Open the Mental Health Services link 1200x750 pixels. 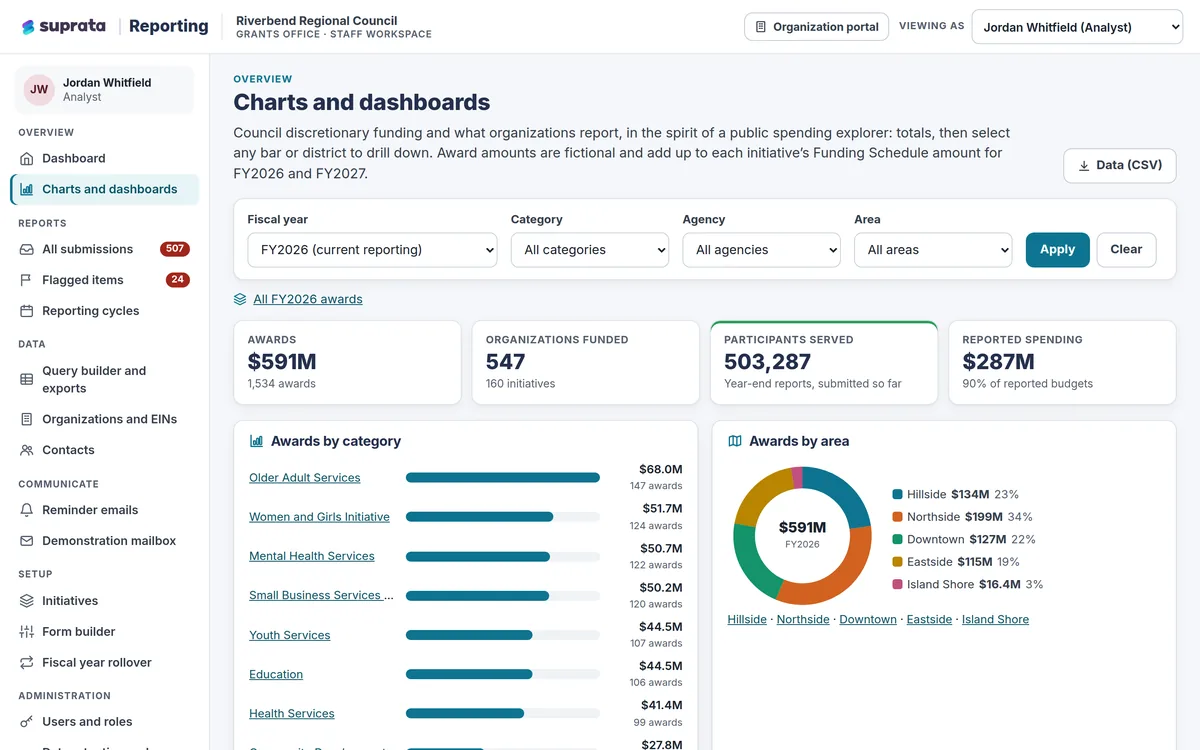pyautogui.click(x=312, y=556)
